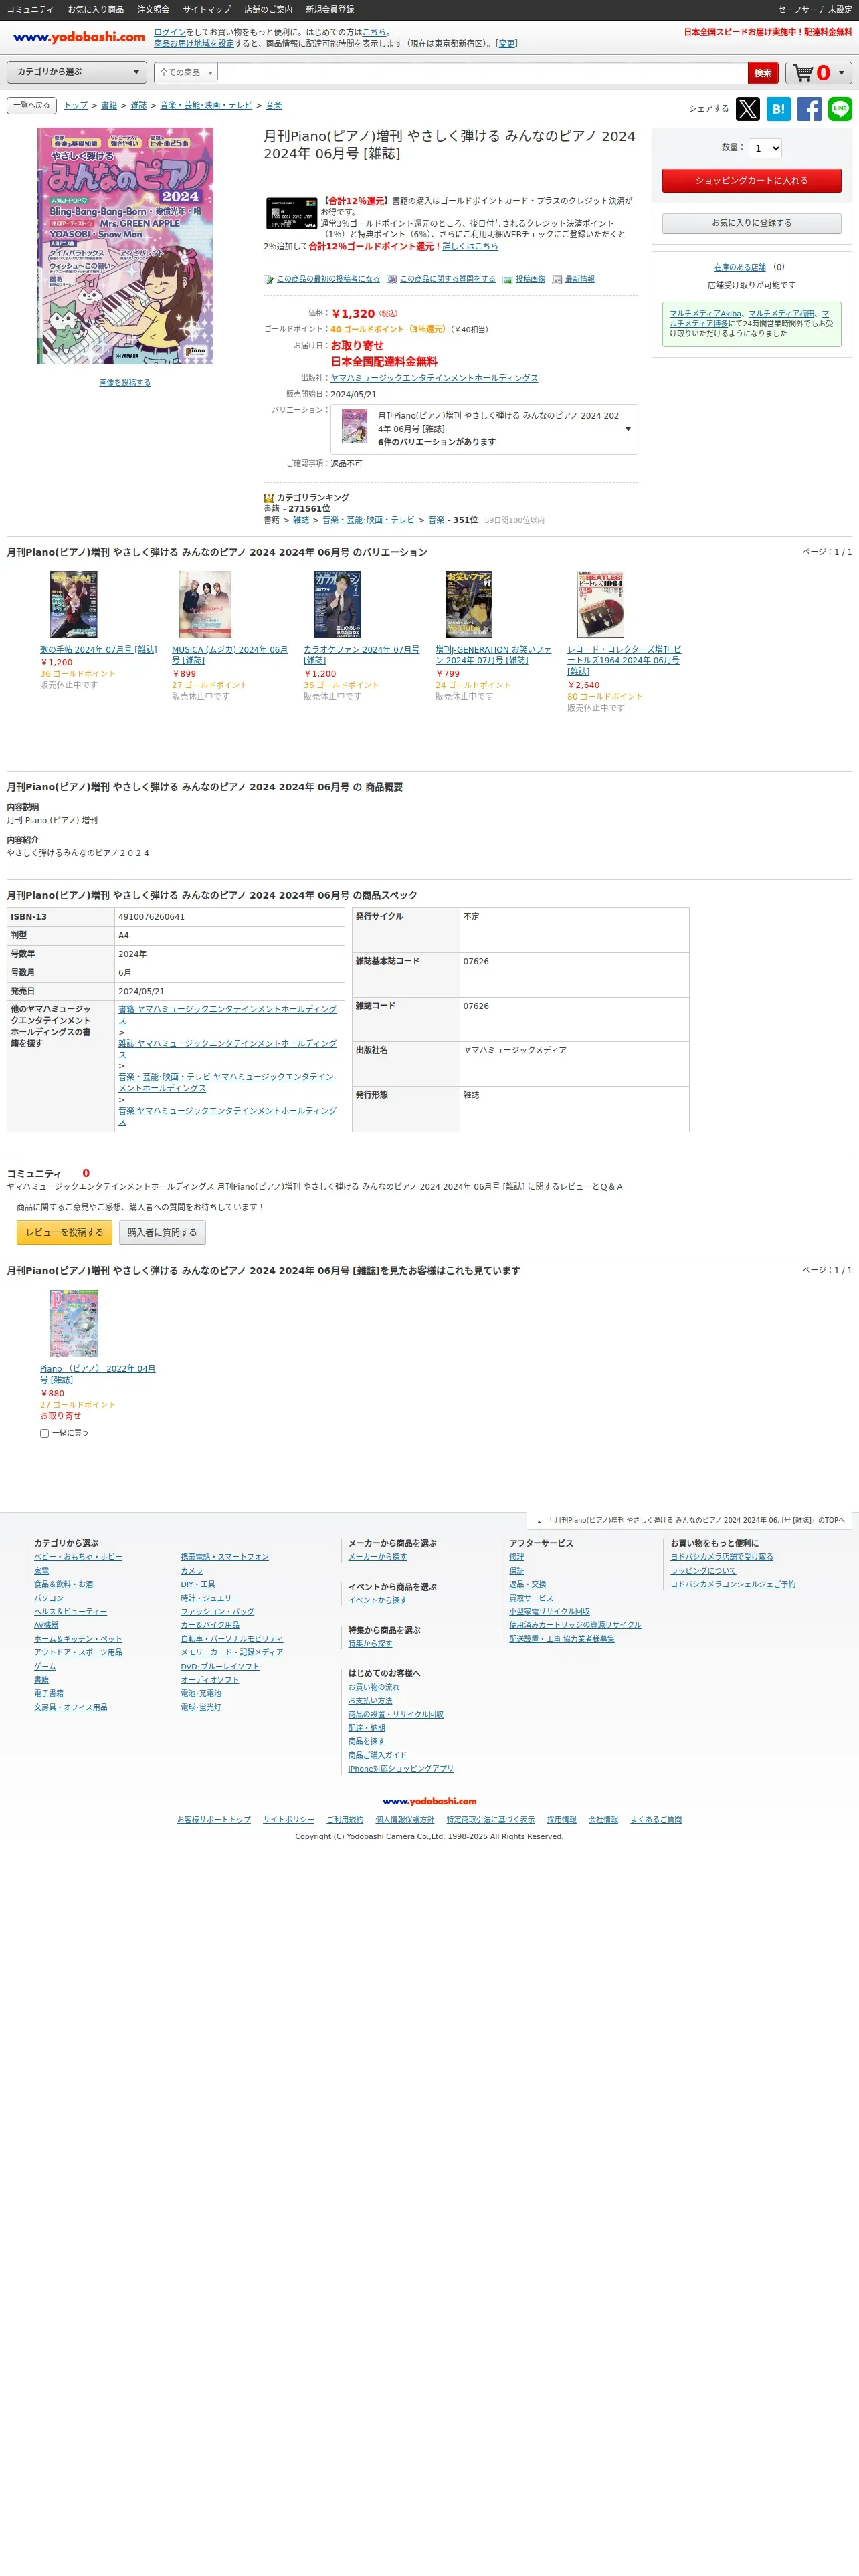The image size is (859, 2576).
Task: Click footer お支払い方法 link
Action: pyautogui.click(x=370, y=1700)
